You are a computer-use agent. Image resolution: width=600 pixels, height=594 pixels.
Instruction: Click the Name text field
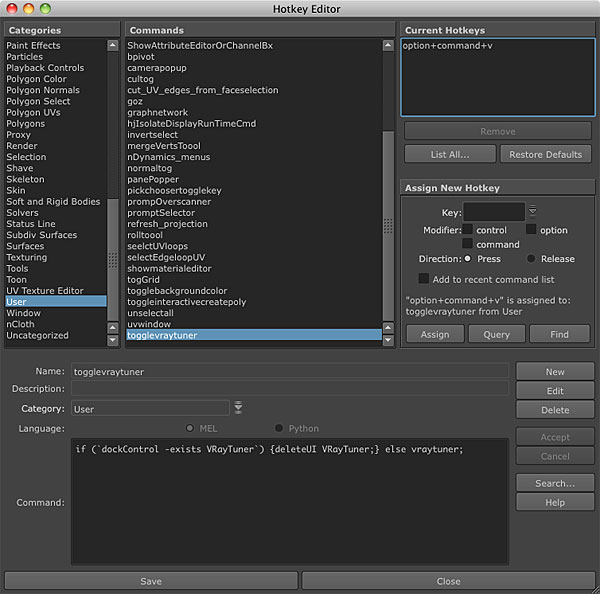click(290, 371)
